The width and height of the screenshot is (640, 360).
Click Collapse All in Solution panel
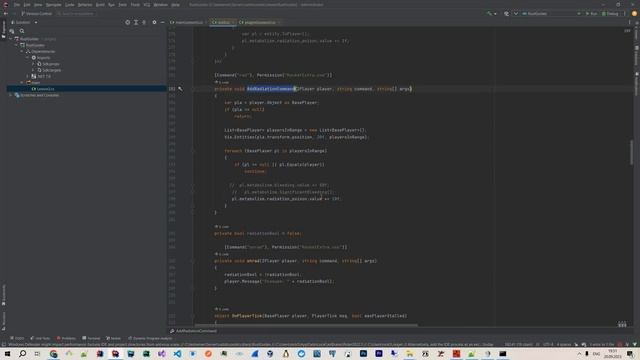coord(144,22)
